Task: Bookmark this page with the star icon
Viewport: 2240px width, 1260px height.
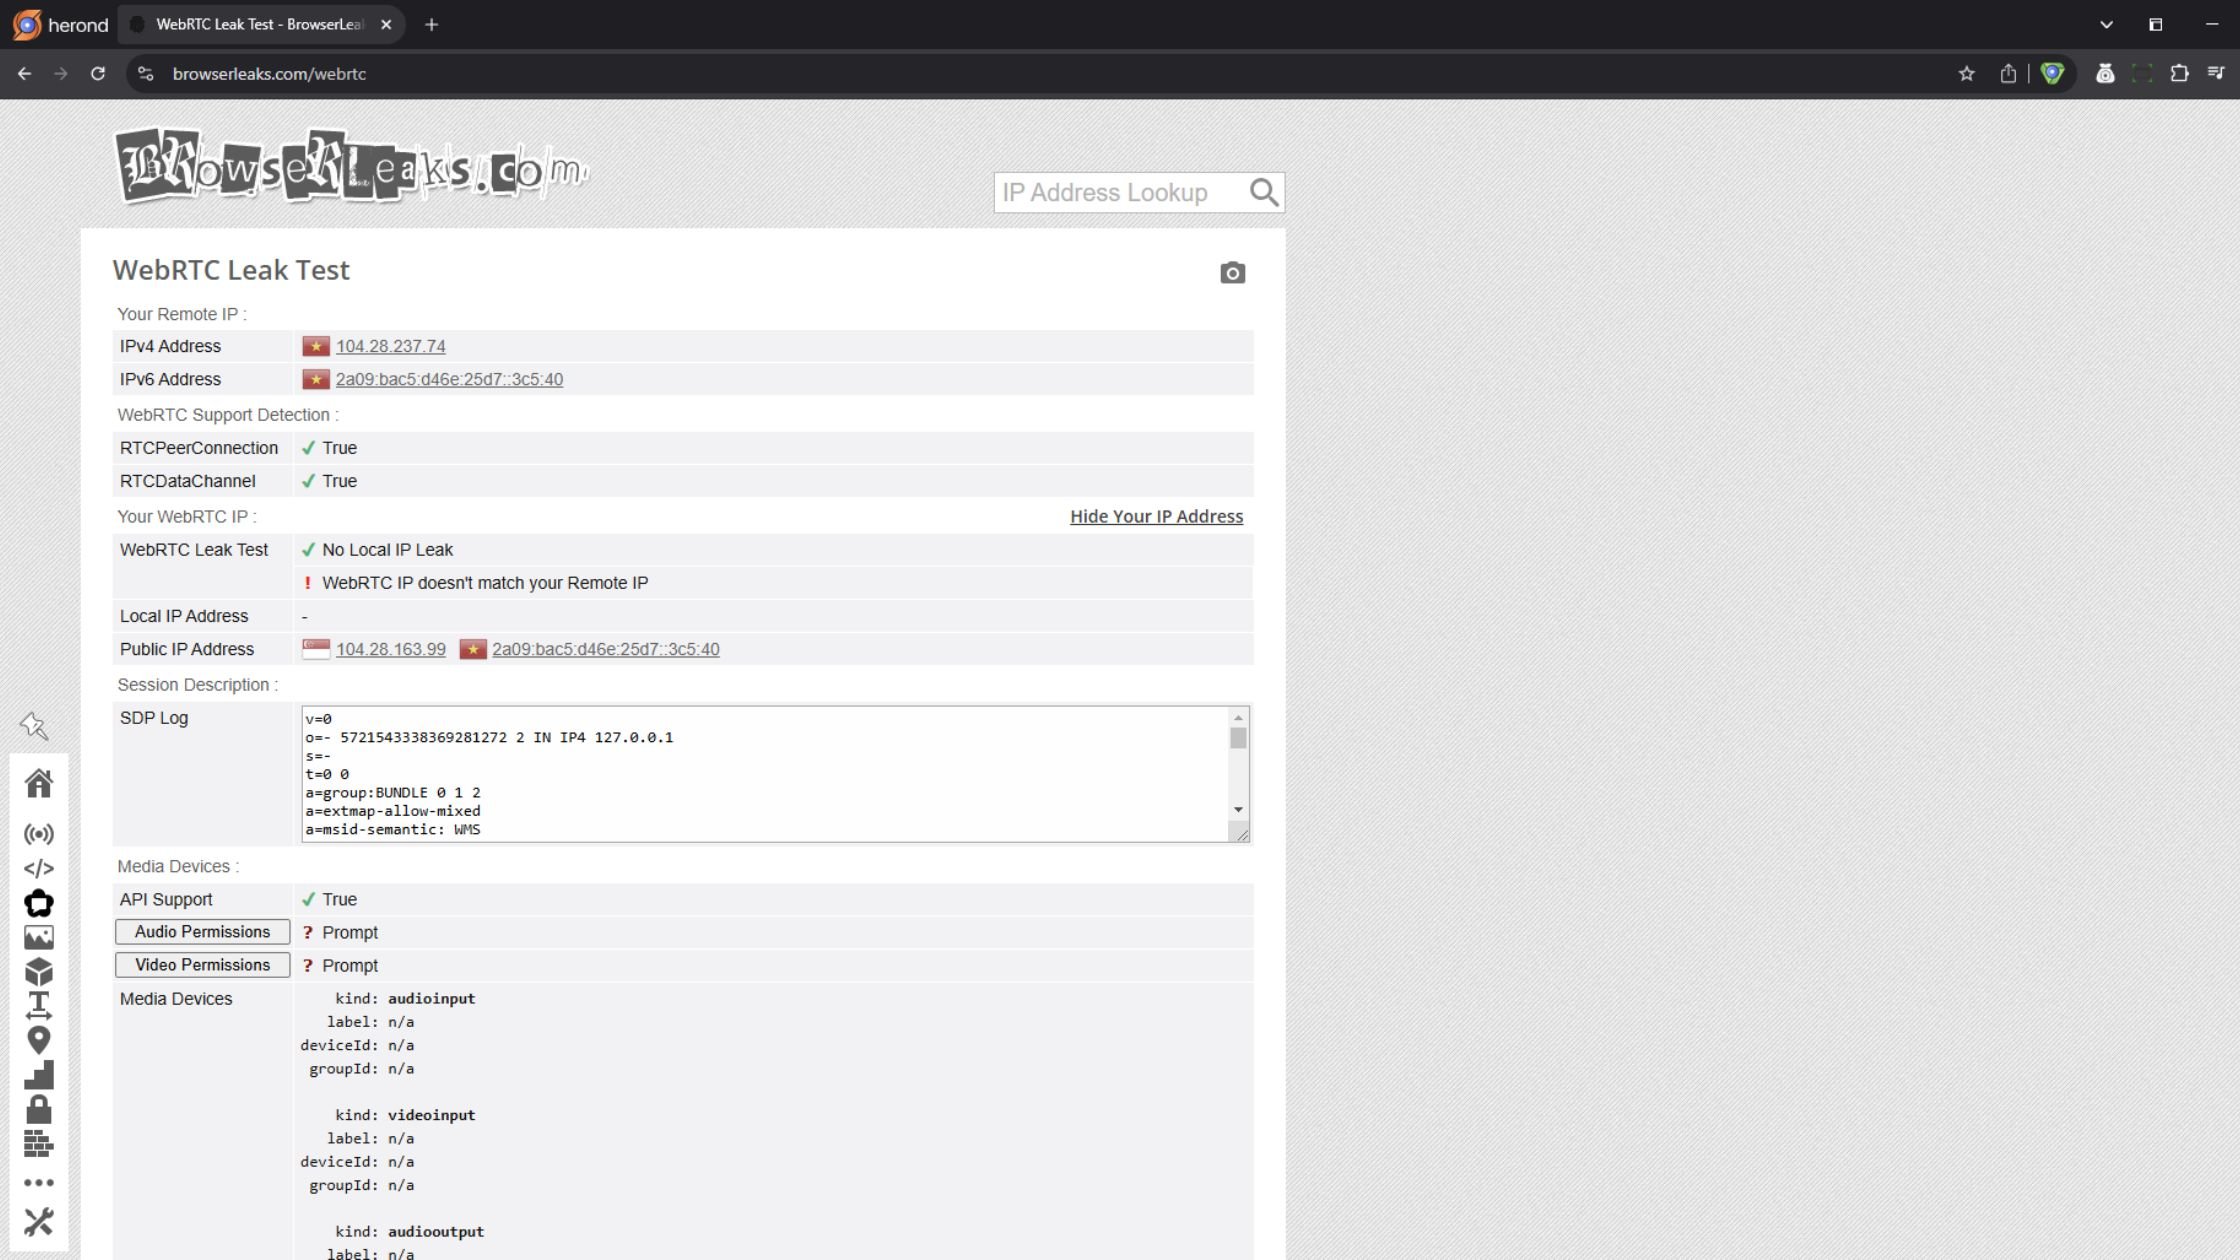Action: [1966, 74]
